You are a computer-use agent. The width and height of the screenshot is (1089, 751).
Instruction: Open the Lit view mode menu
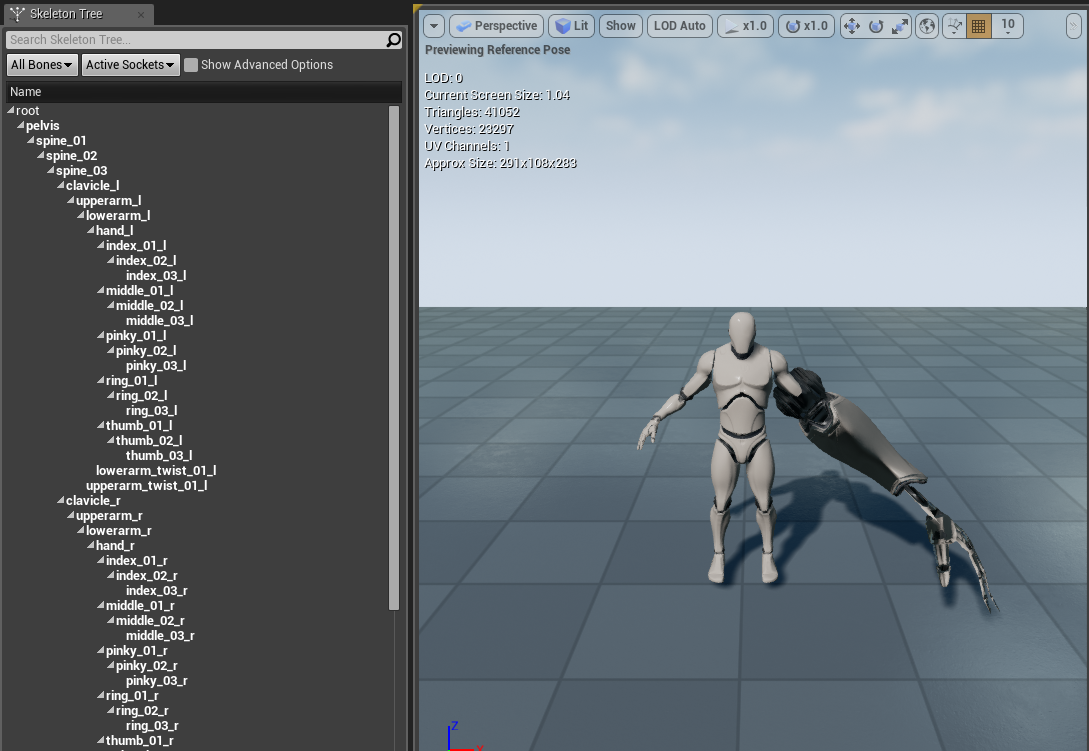click(572, 26)
